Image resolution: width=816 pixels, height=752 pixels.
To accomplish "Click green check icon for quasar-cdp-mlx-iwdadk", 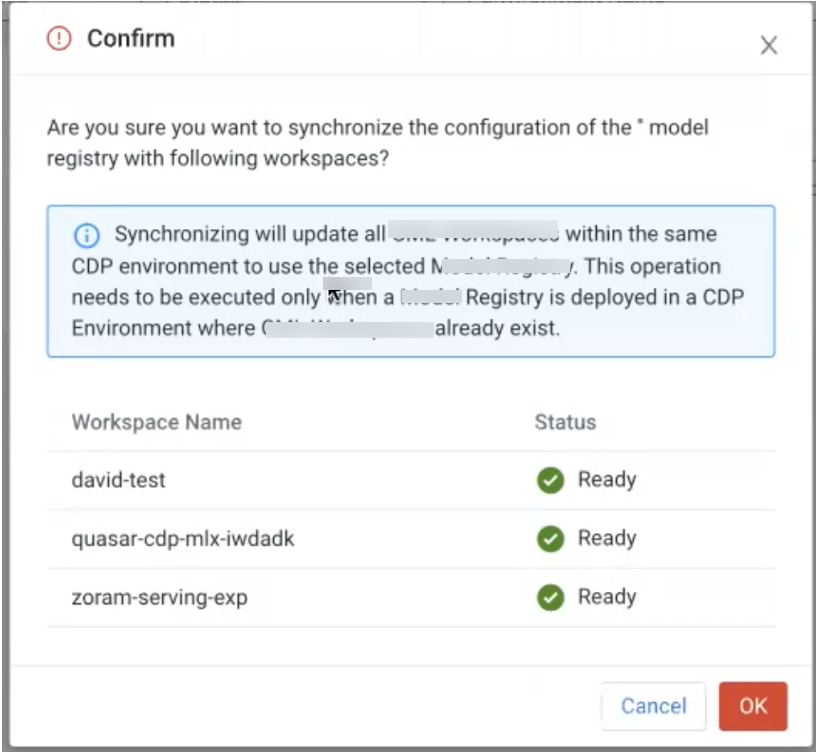I will tap(550, 539).
